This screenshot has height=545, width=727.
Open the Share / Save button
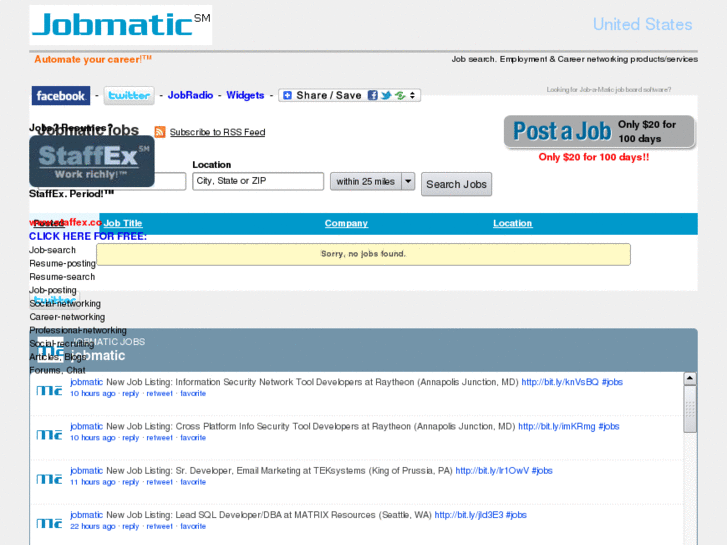[349, 95]
